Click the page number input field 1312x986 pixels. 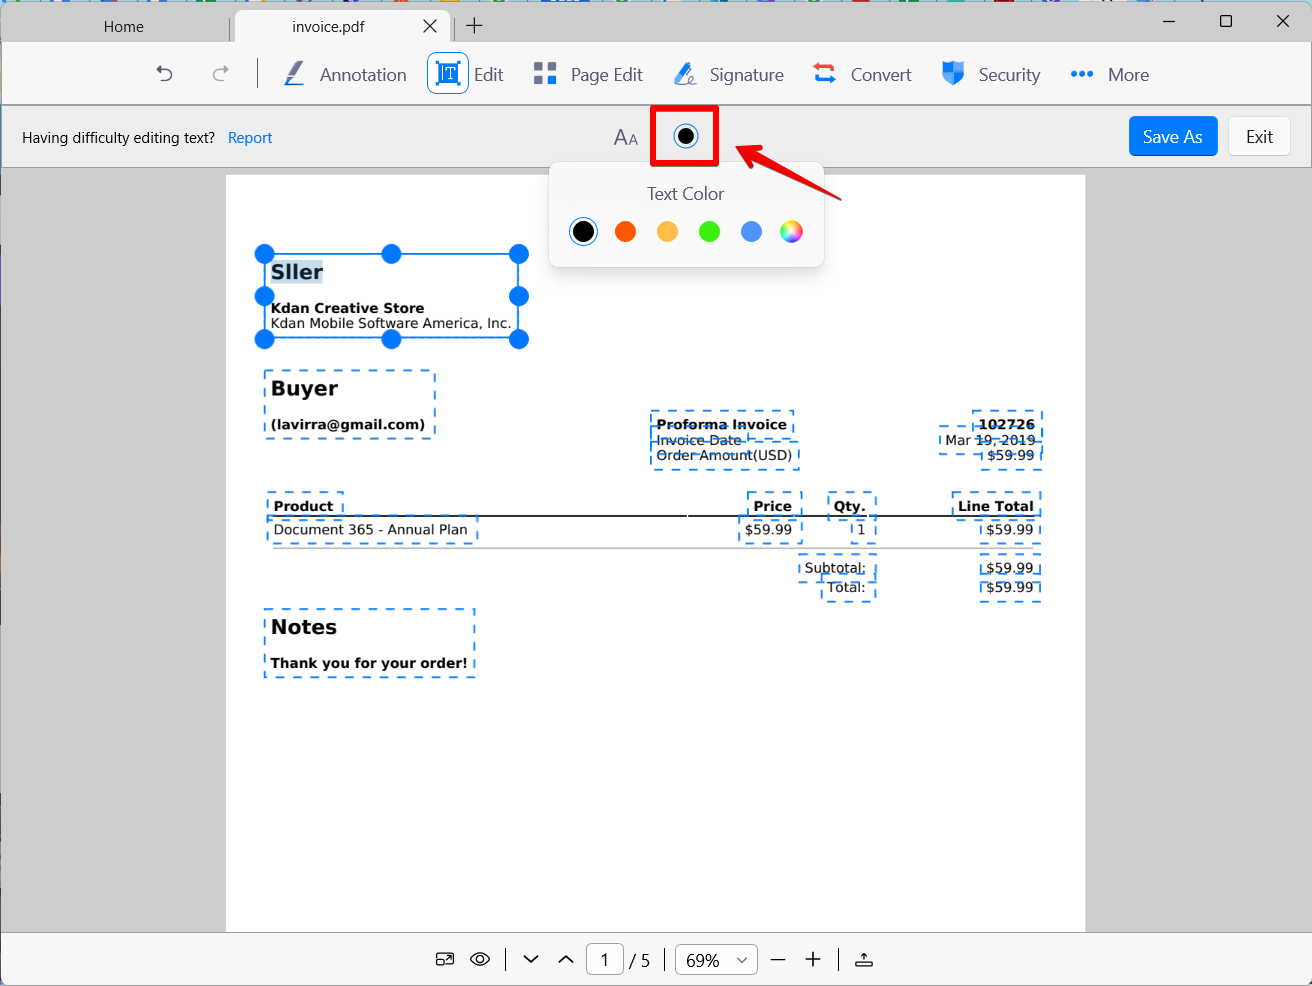pyautogui.click(x=604, y=960)
